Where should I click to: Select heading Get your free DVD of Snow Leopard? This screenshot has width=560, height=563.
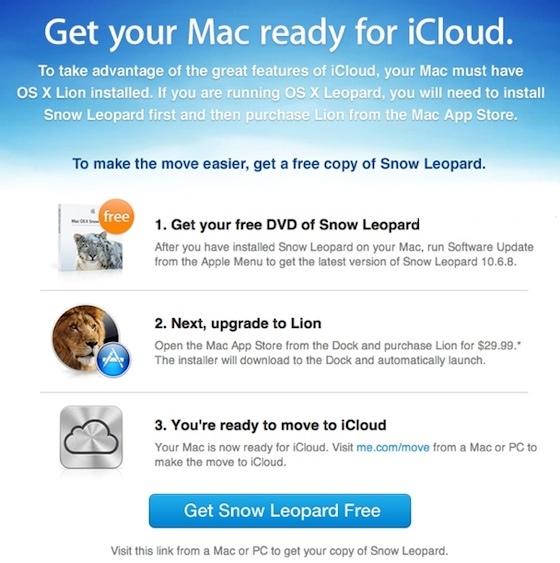coord(287,225)
